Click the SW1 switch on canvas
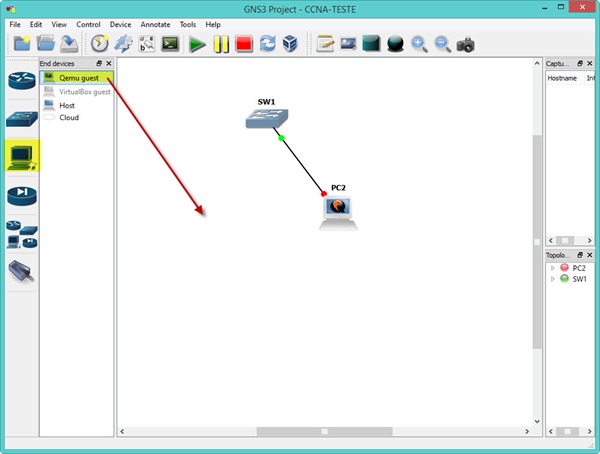 267,118
